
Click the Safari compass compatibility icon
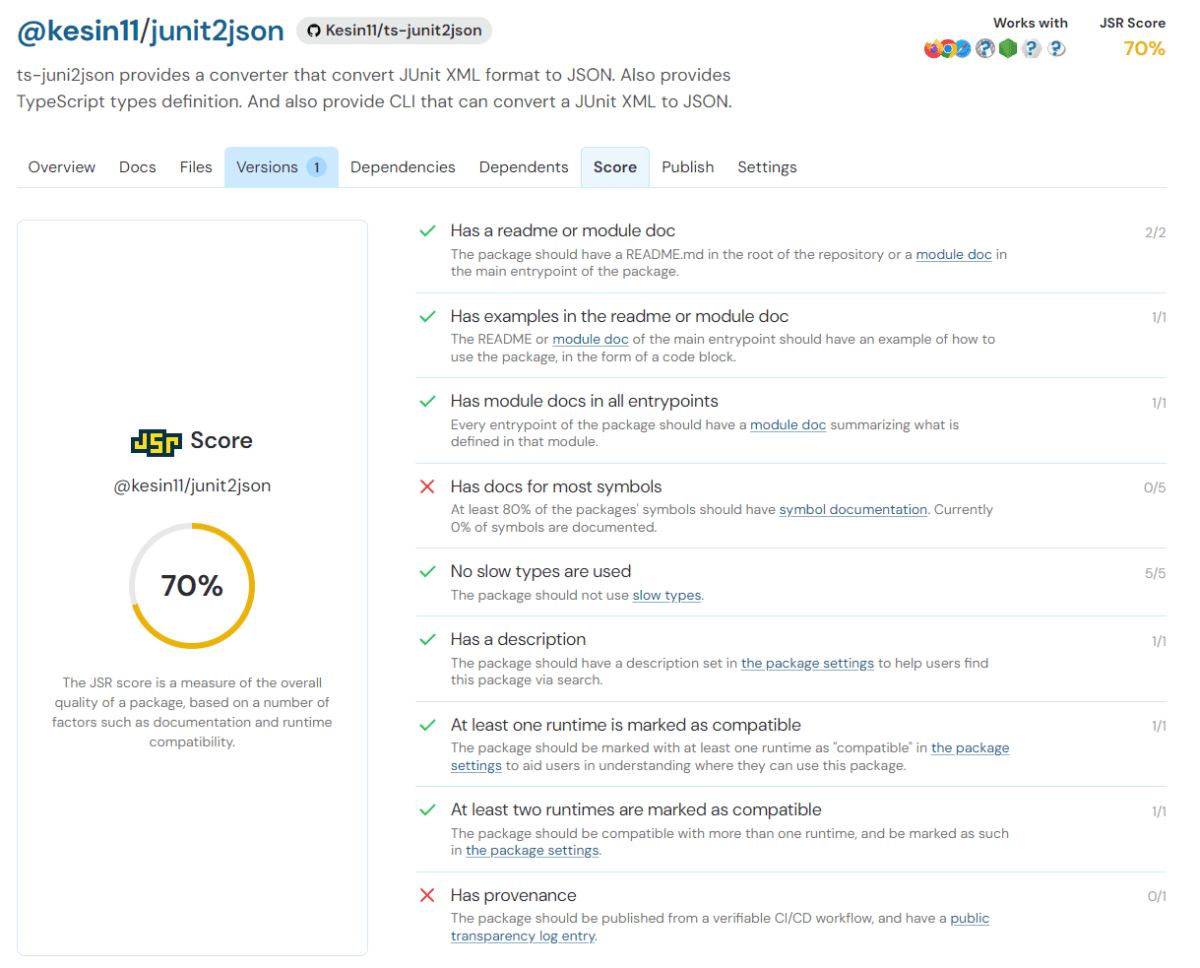click(x=962, y=48)
